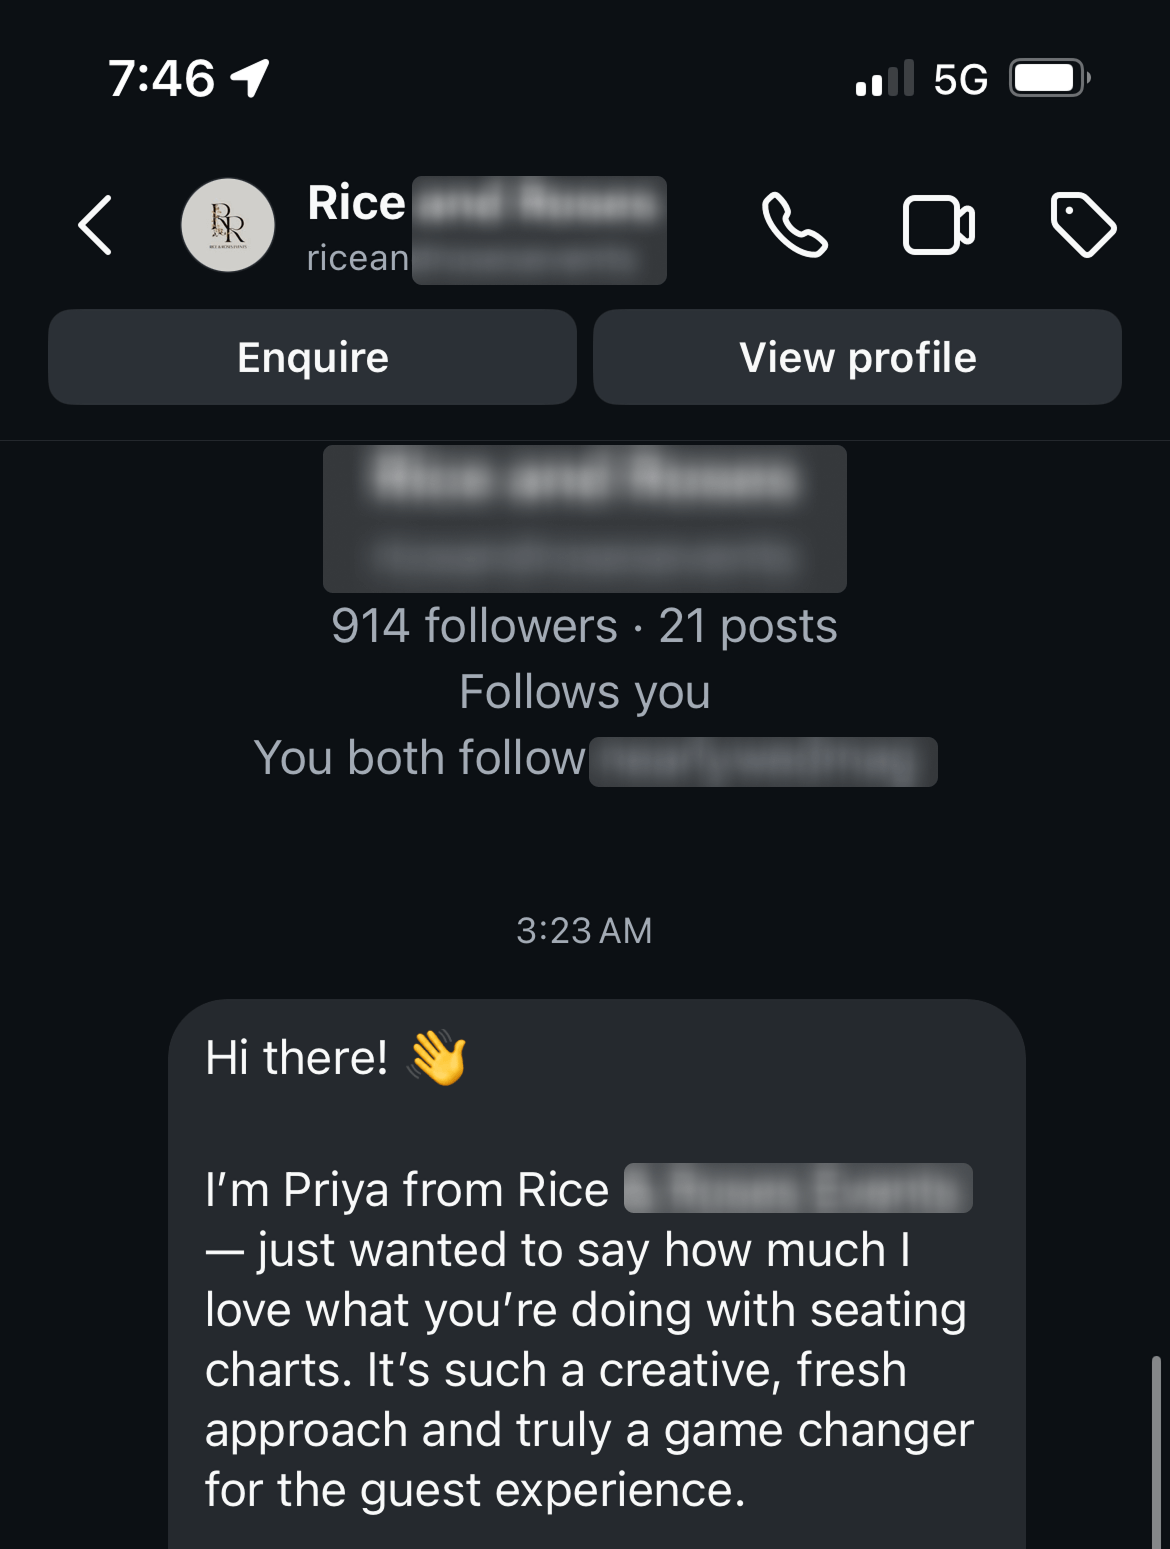Click the chat scrollbar on right edge
1170x1549 pixels.
click(1156, 1450)
